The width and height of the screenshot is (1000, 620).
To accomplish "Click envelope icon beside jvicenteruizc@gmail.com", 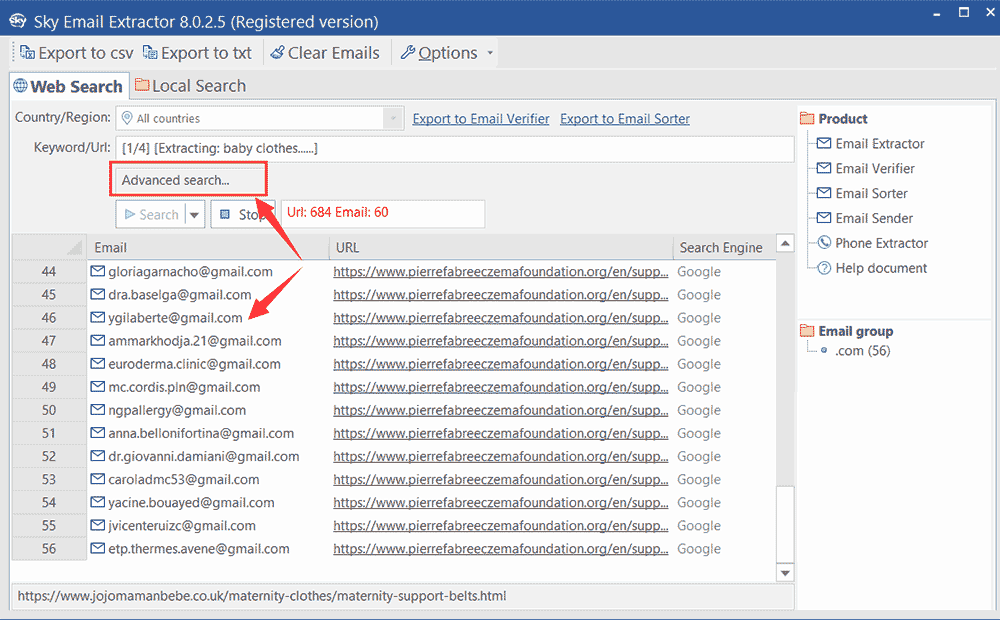I will click(98, 526).
